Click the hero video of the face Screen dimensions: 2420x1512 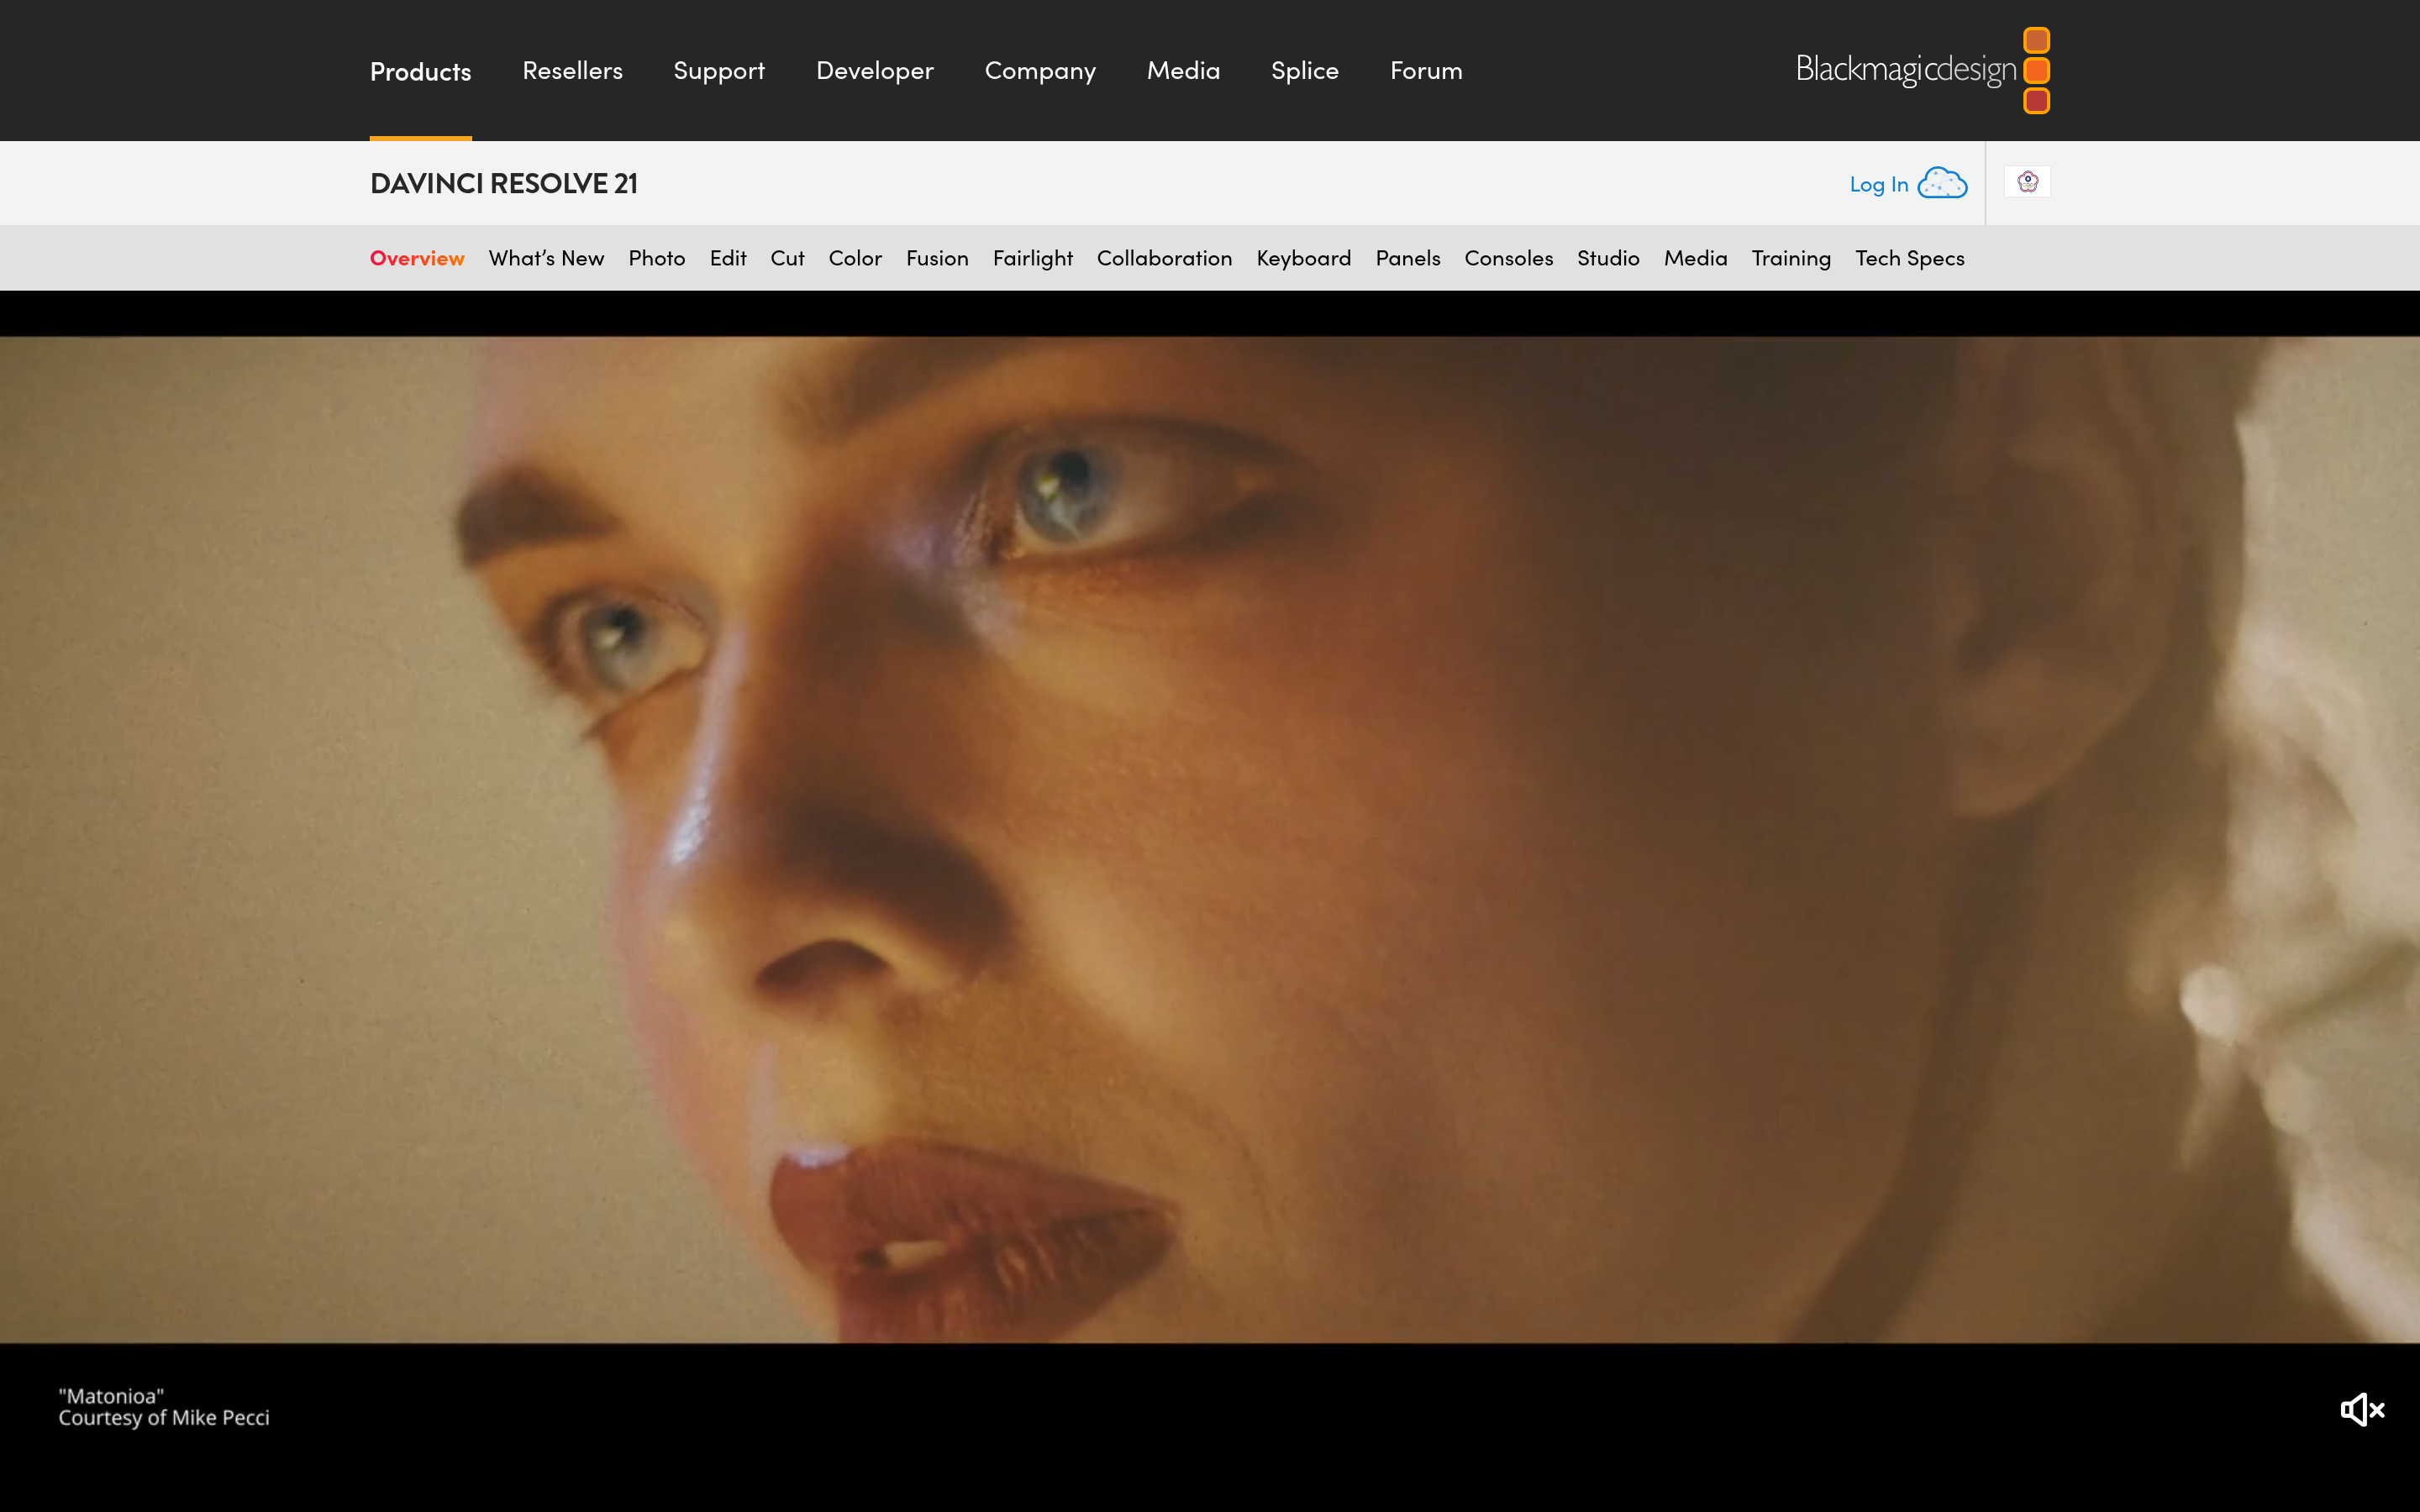click(x=1210, y=840)
